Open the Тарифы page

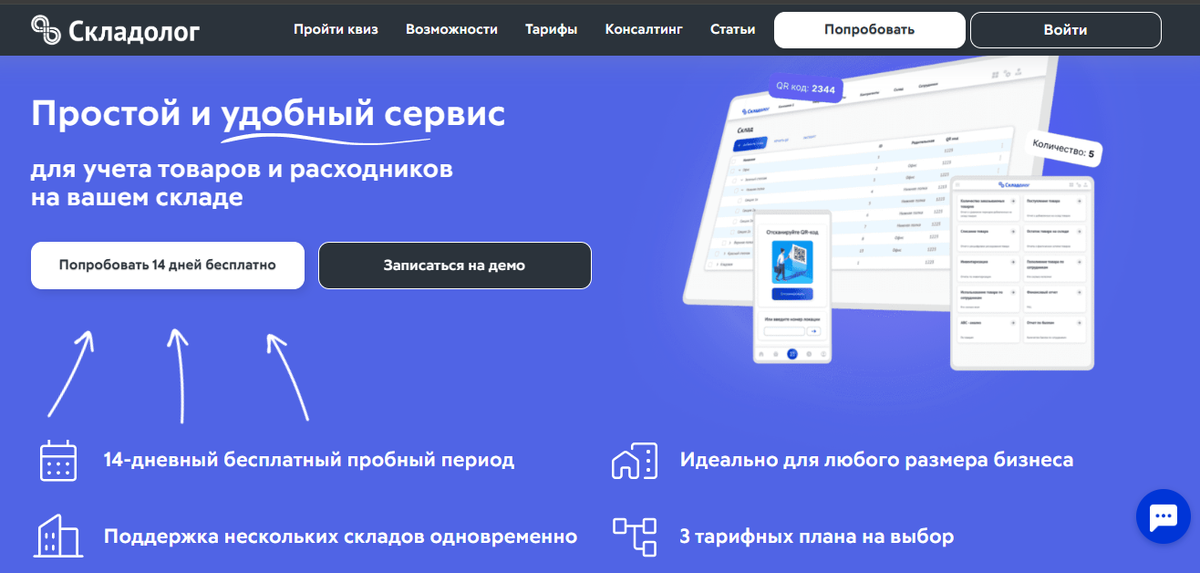[551, 30]
